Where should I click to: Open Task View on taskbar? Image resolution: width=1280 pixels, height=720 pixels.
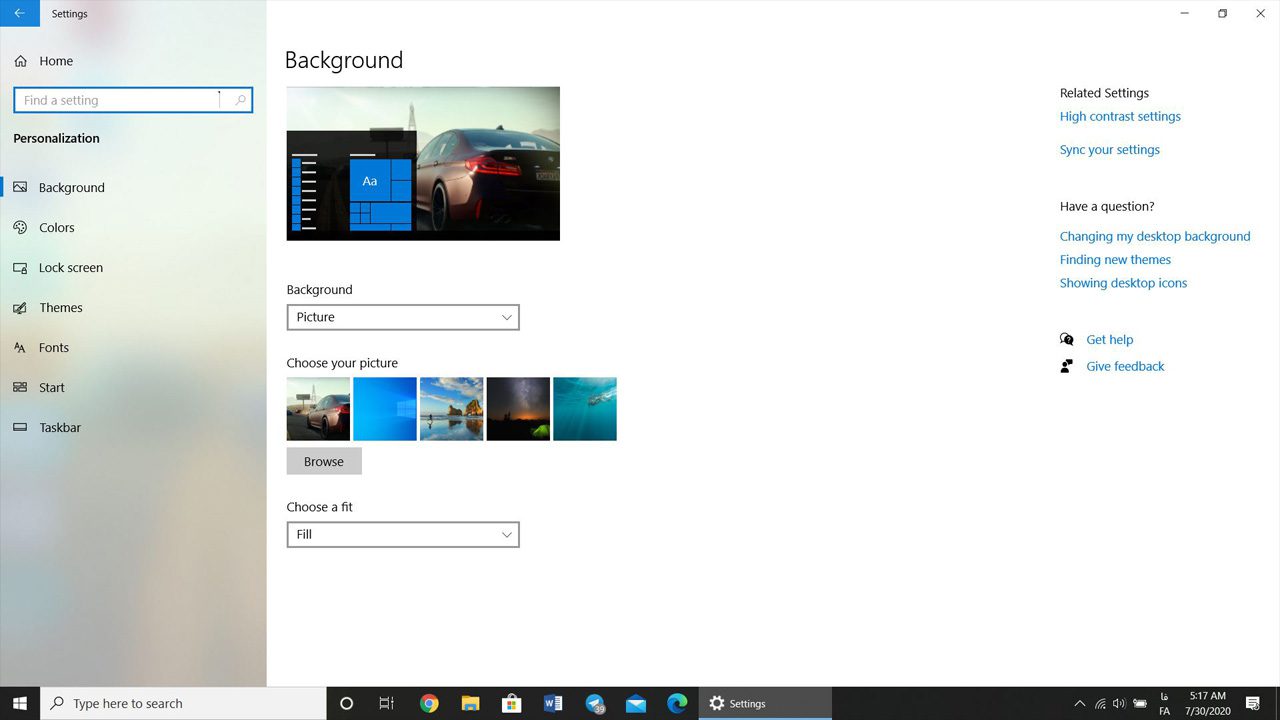pos(387,704)
